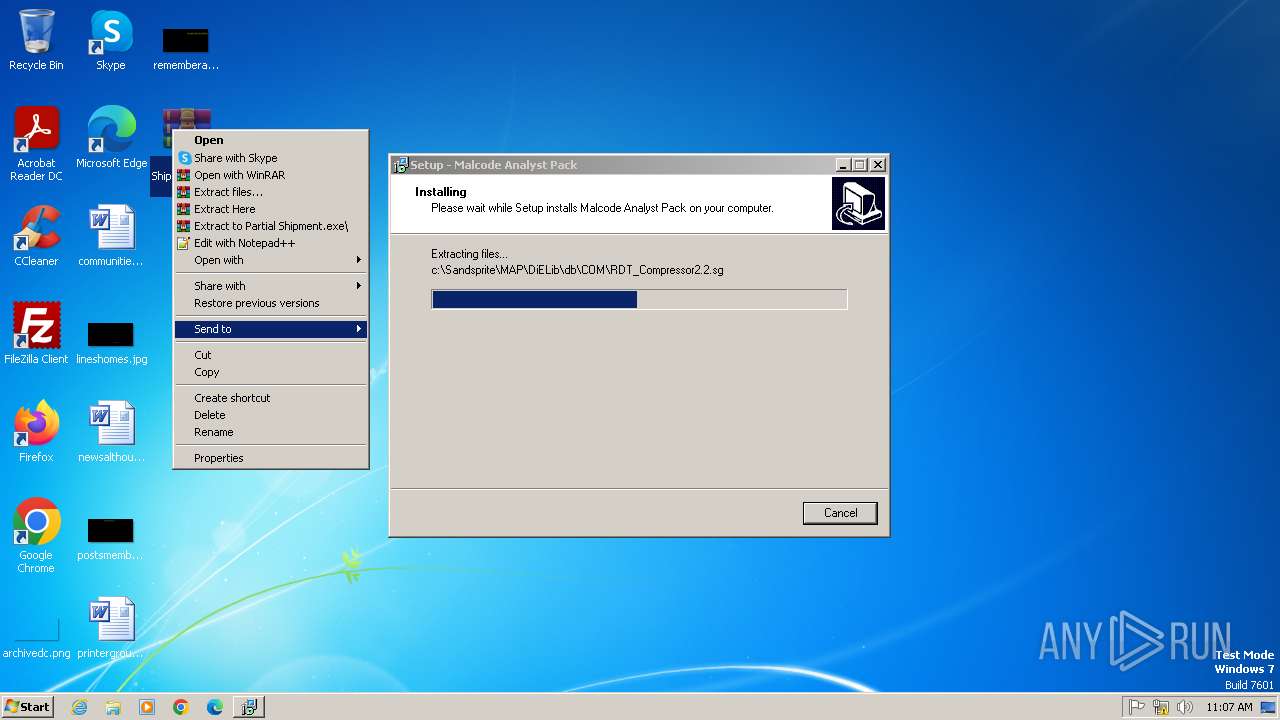Open the volume speaker tray icon
1280x720 pixels.
pyautogui.click(x=1185, y=707)
